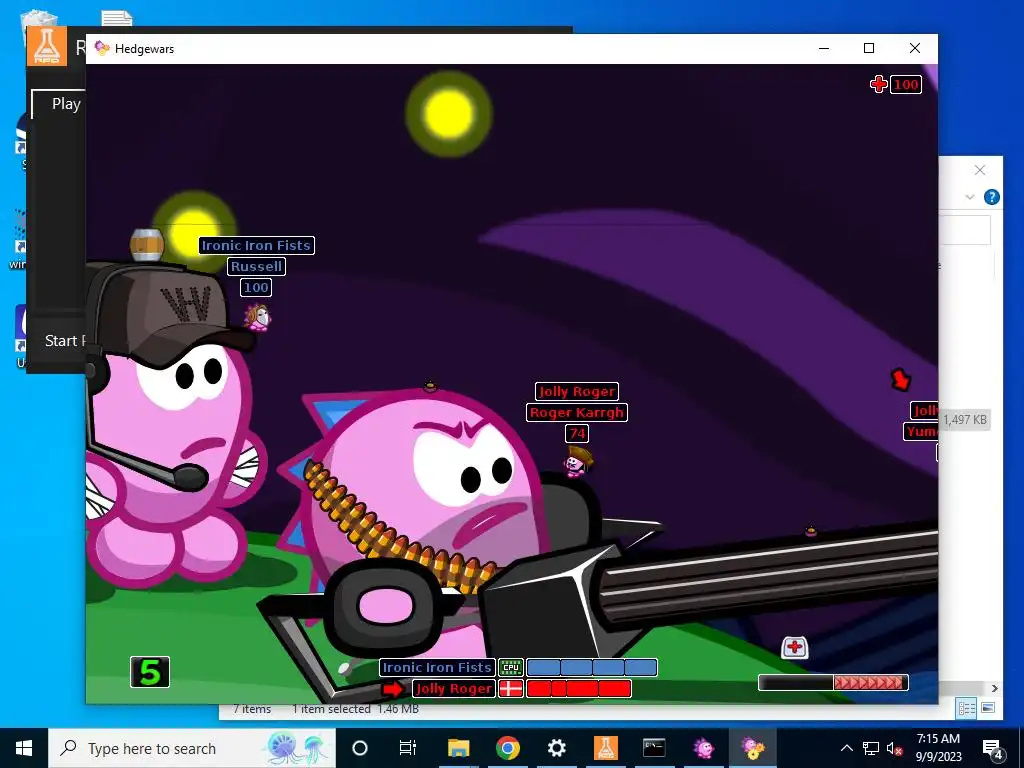Launch Google Chrome from the taskbar
1024x768 pixels.
click(x=507, y=748)
